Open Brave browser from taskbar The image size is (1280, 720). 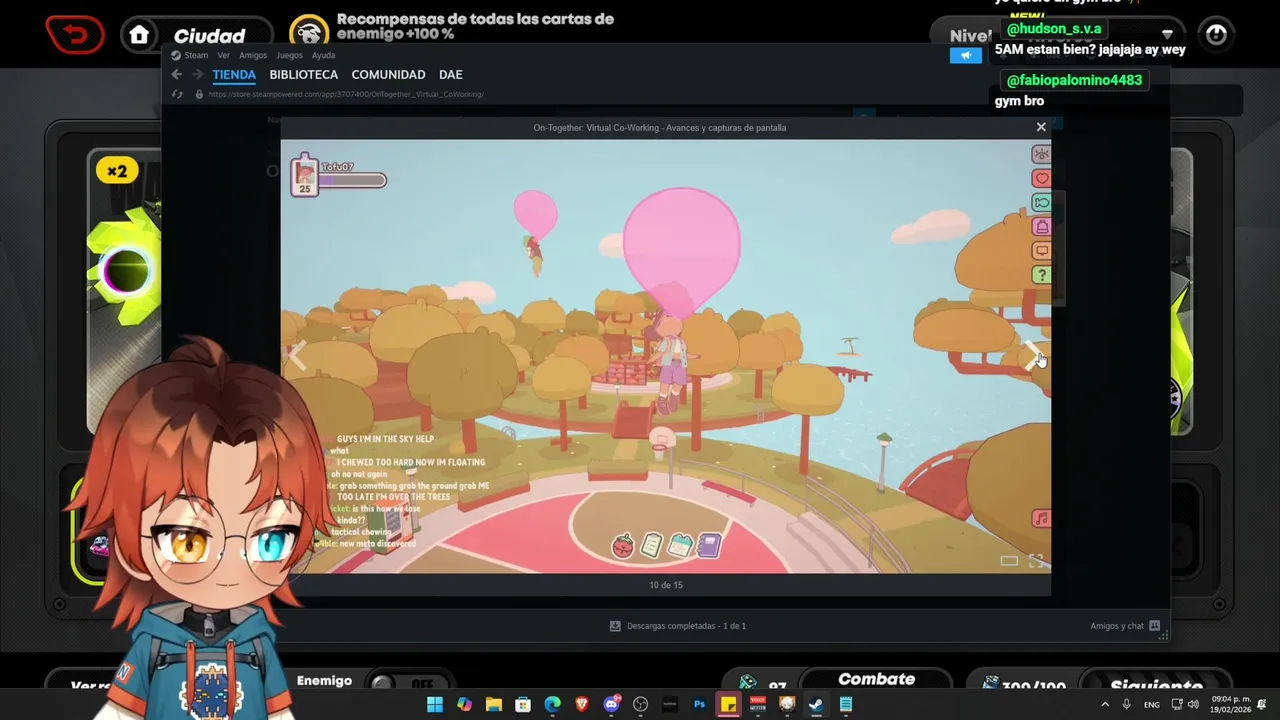pyautogui.click(x=582, y=704)
